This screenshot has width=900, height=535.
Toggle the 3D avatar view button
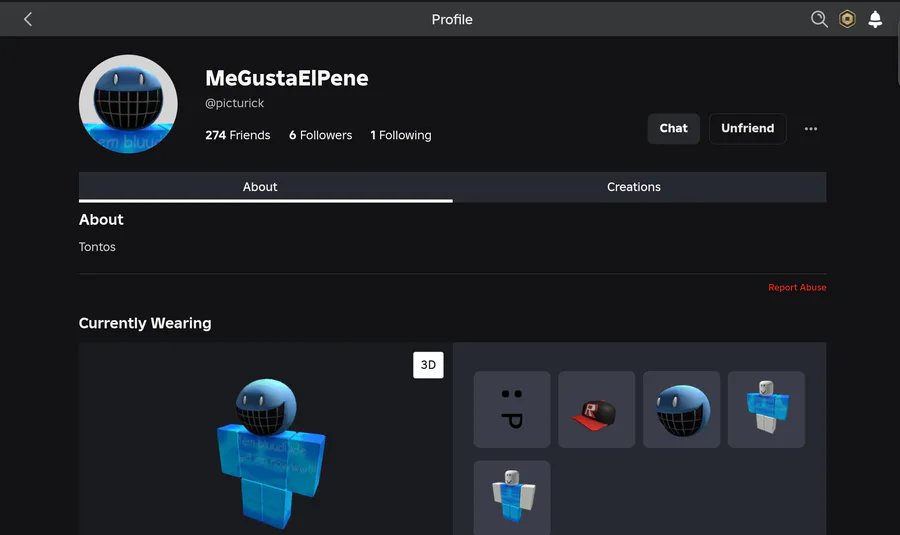(x=428, y=365)
